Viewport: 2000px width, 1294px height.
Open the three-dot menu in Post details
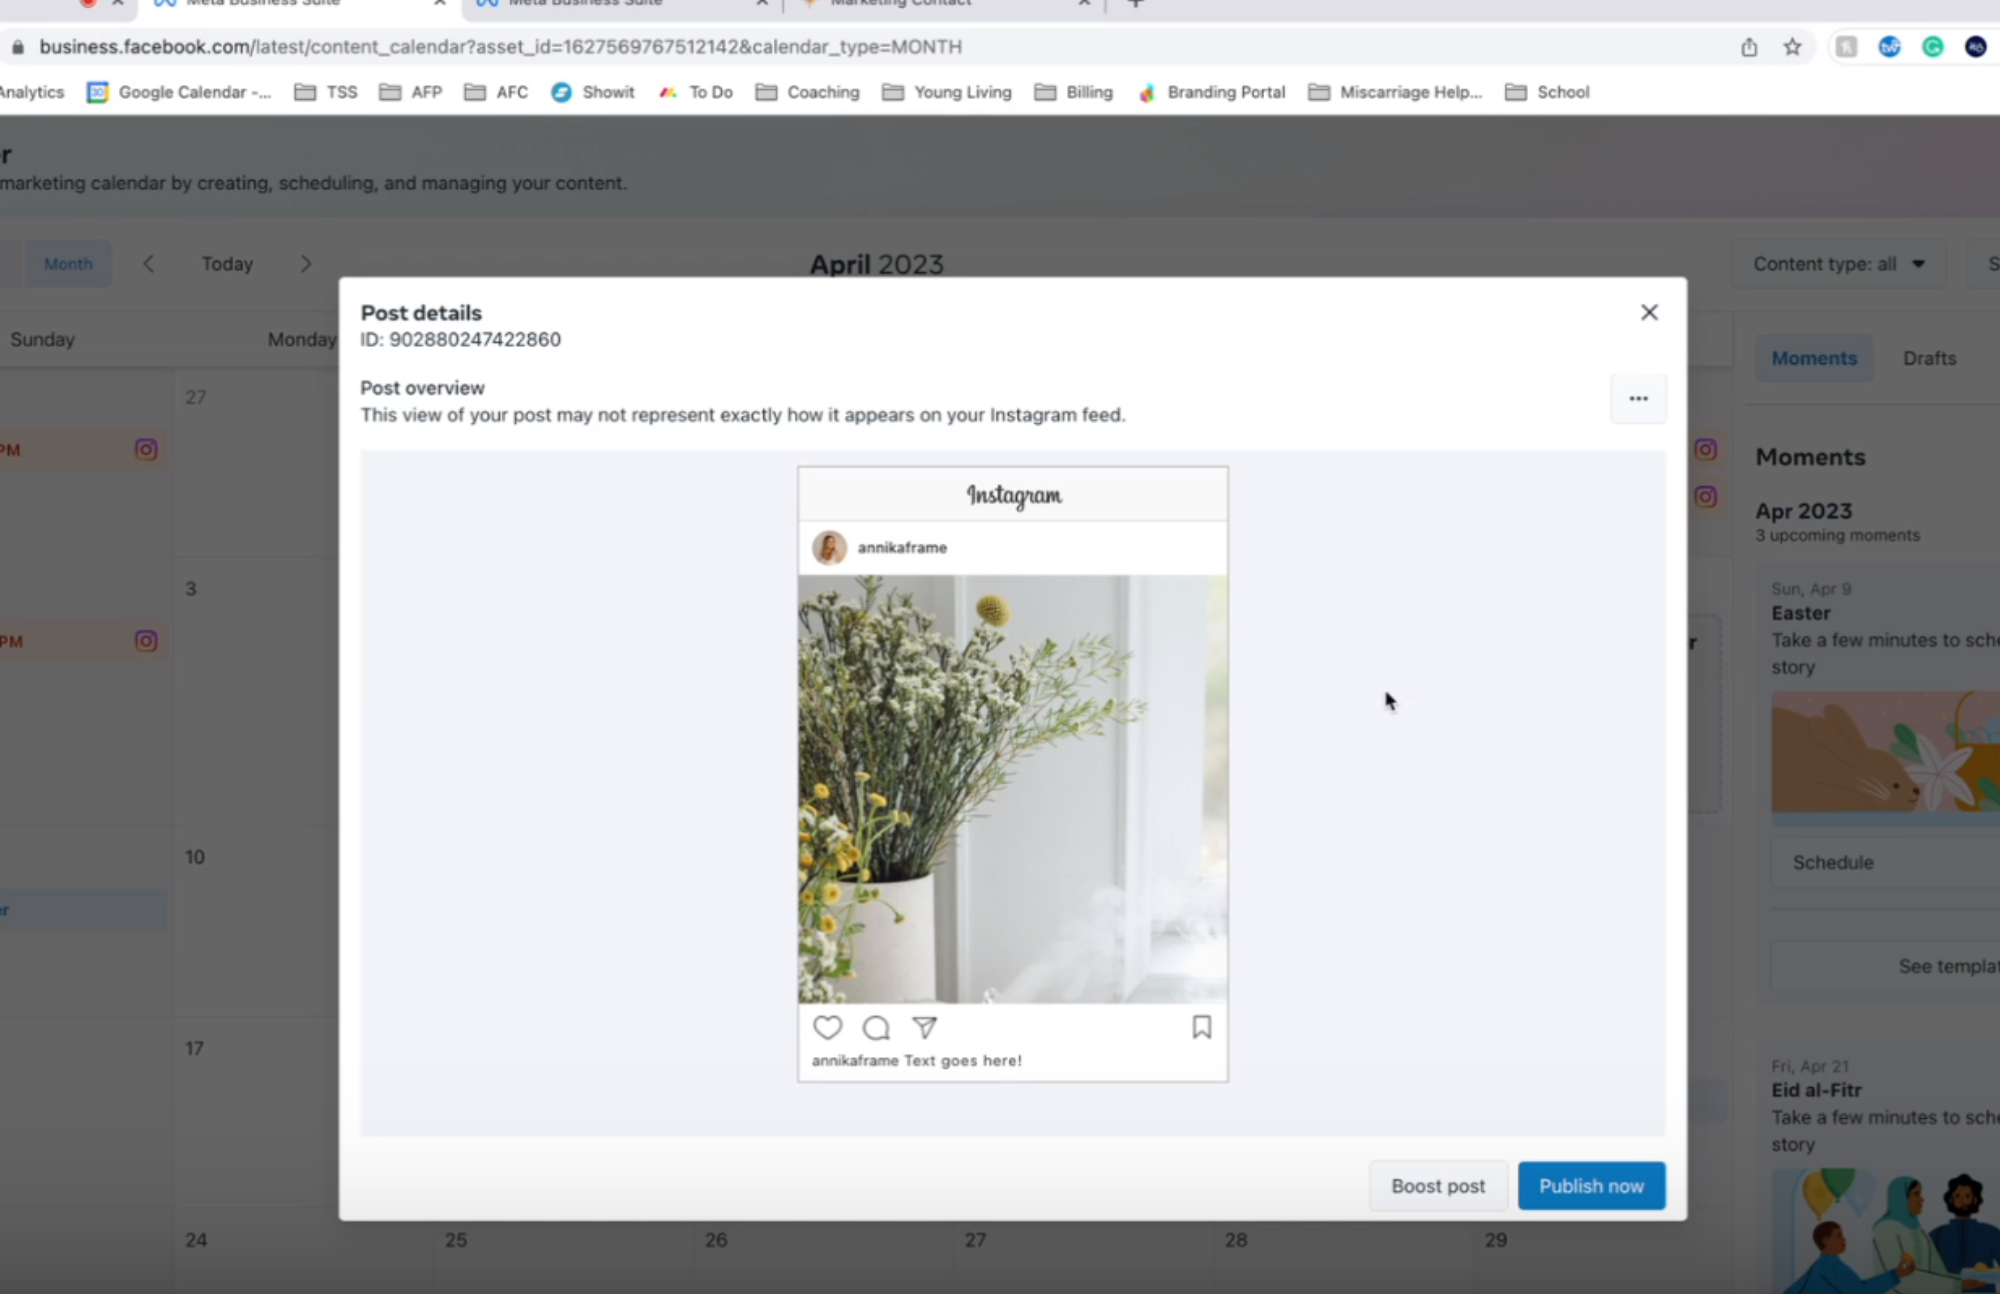tap(1638, 398)
